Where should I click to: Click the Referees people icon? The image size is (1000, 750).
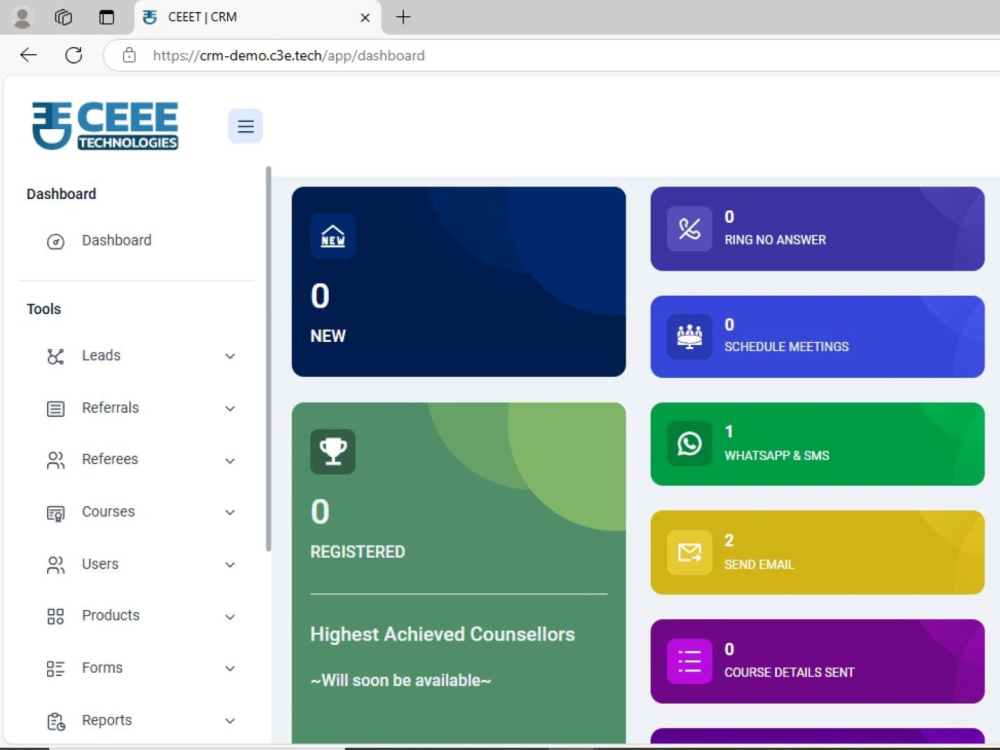[x=55, y=460]
